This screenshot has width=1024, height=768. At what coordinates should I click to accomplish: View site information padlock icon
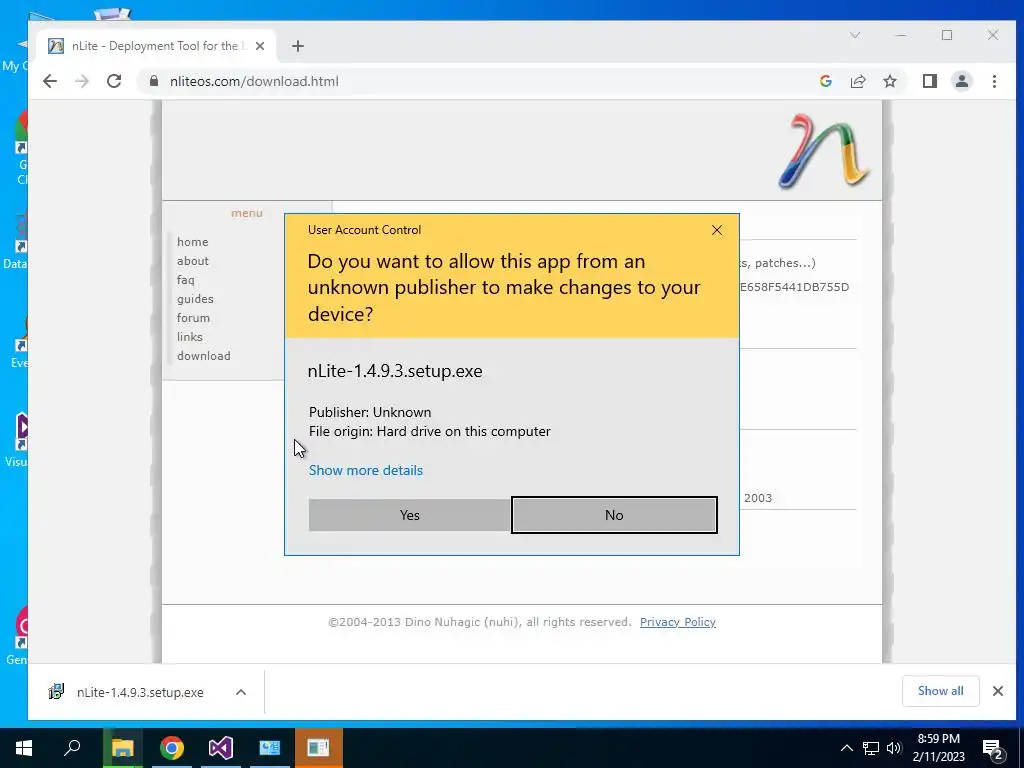click(x=153, y=81)
